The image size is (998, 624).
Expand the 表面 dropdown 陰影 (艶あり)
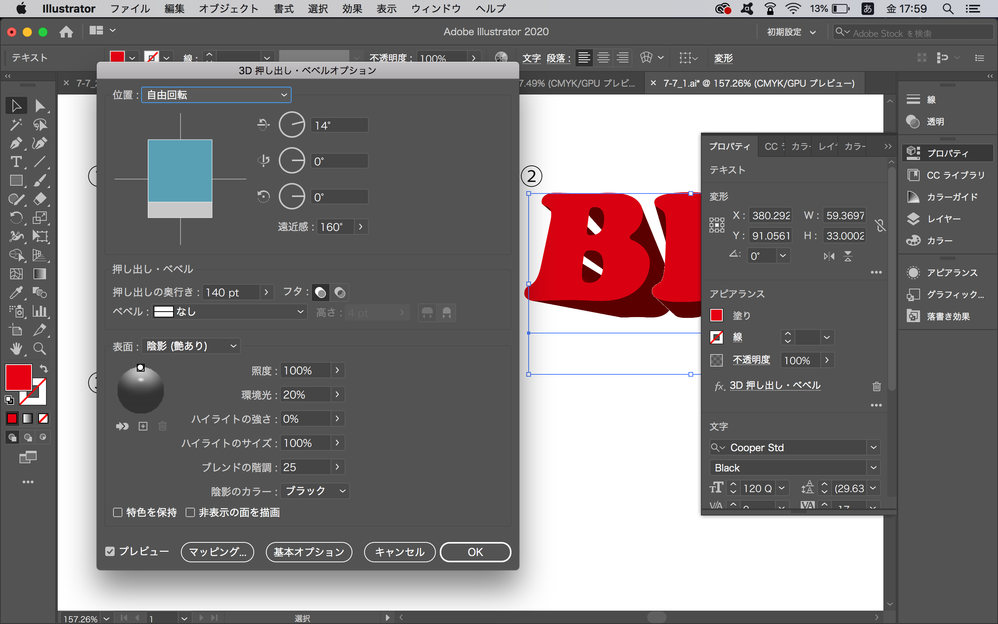pyautogui.click(x=191, y=346)
